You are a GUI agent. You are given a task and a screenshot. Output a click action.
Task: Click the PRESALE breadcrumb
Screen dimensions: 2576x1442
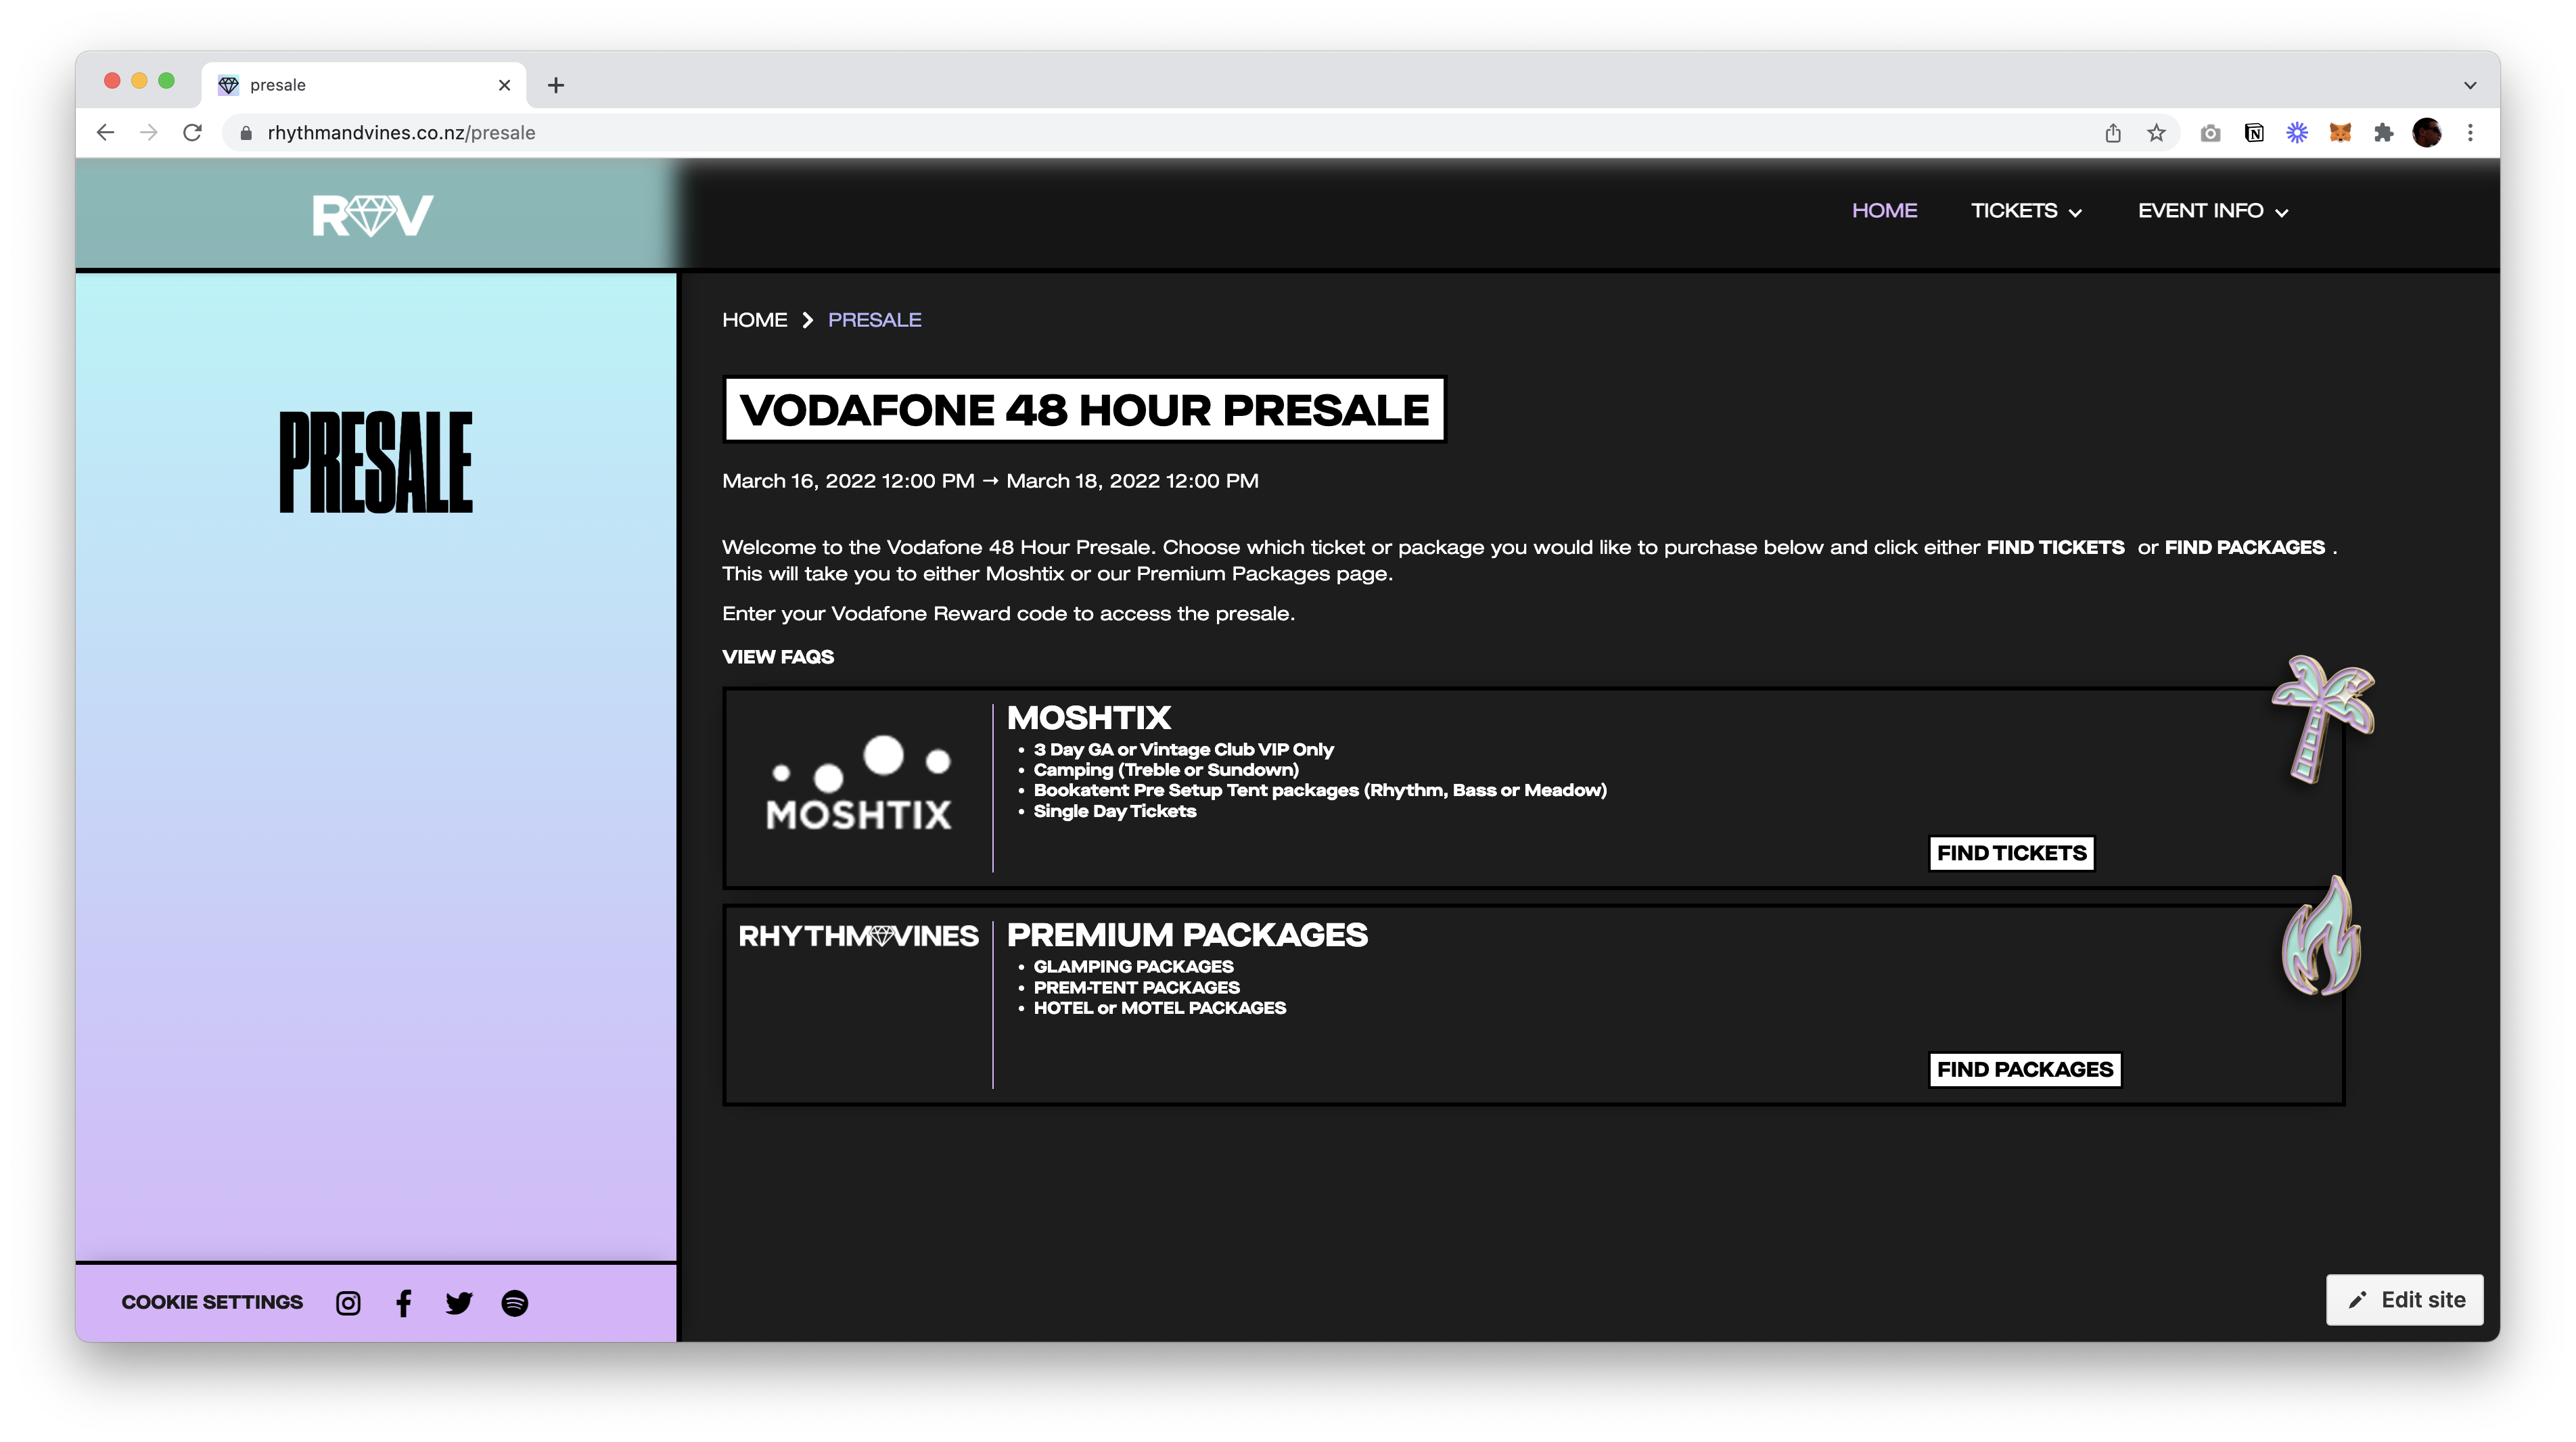[x=874, y=320]
